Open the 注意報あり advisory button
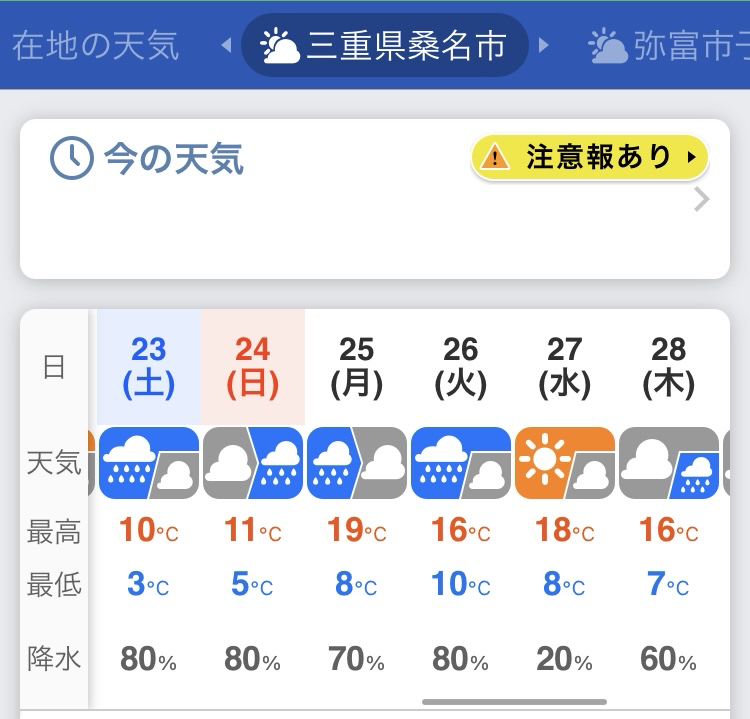This screenshot has width=750, height=719. pyautogui.click(x=590, y=157)
